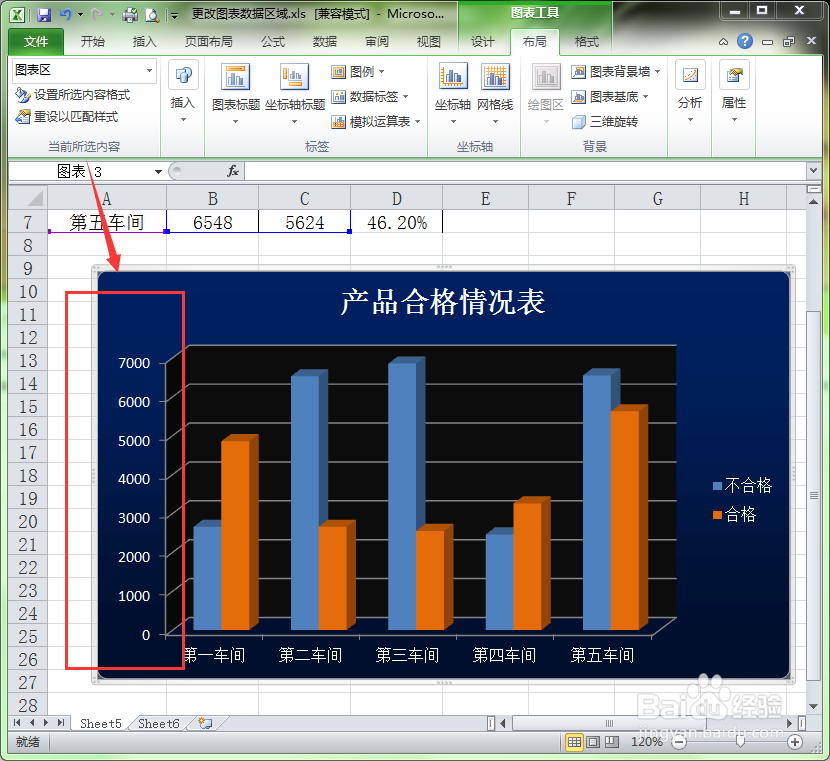Click the Quick Print icon in title bar
Viewport: 830px width, 761px height.
point(130,14)
